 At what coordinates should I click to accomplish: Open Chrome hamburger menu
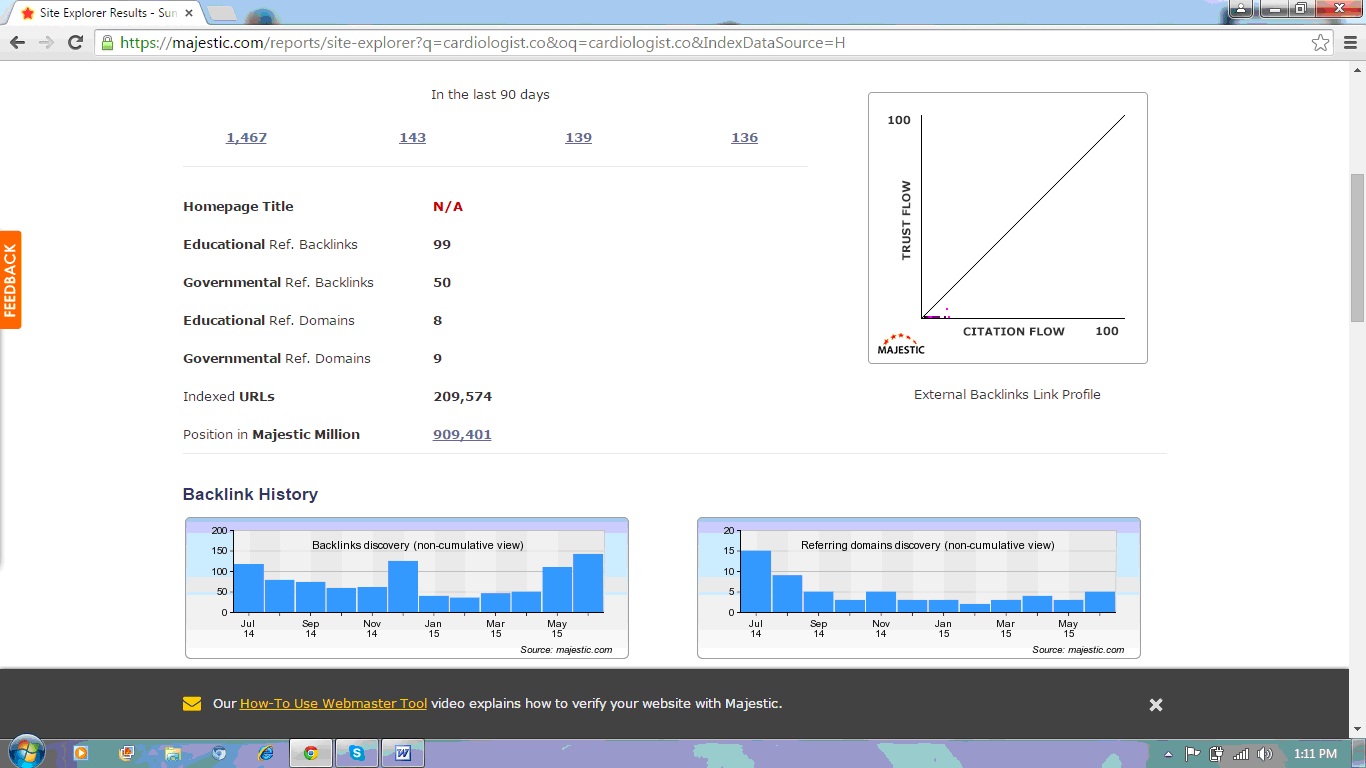click(1349, 43)
